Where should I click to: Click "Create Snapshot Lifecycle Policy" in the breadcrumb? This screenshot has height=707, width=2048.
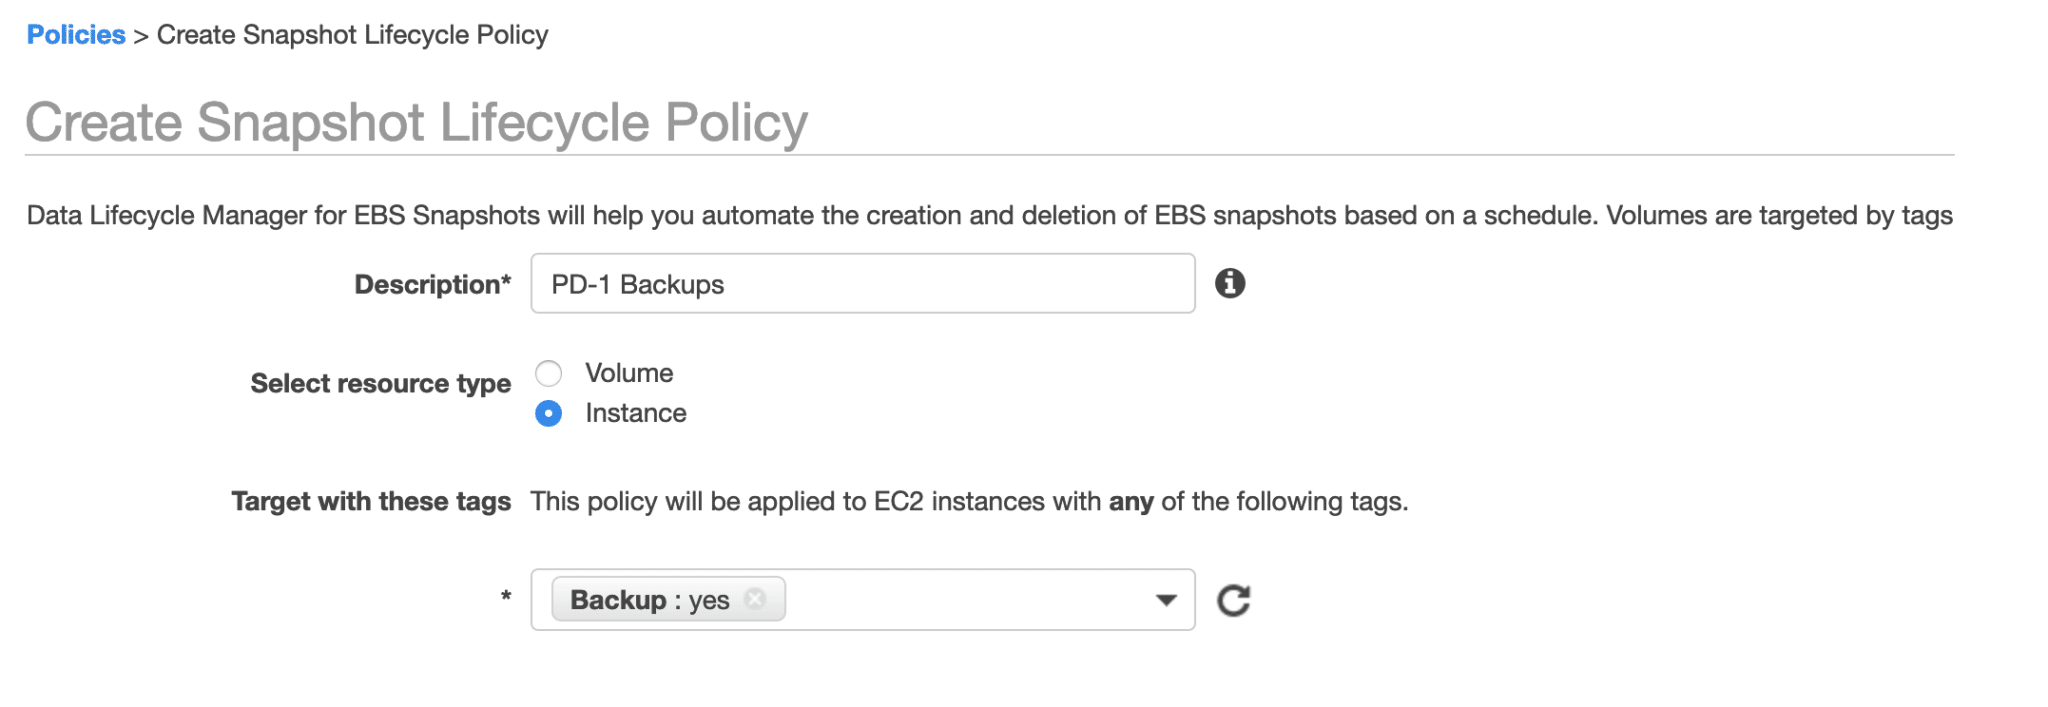point(351,34)
